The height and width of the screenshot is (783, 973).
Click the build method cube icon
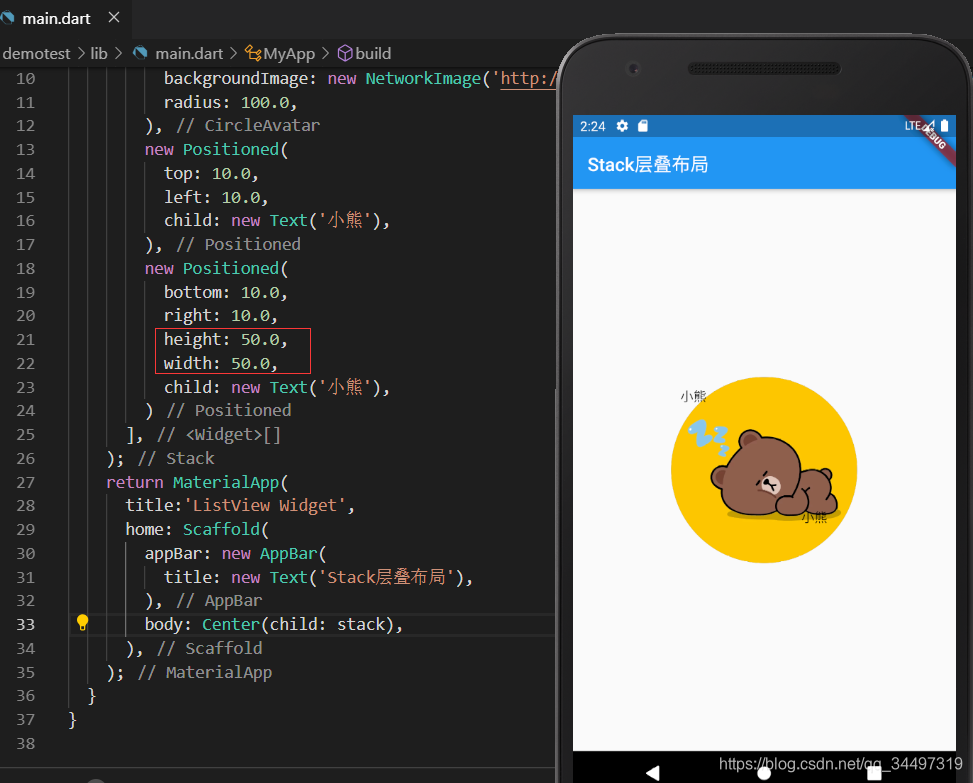coord(345,53)
